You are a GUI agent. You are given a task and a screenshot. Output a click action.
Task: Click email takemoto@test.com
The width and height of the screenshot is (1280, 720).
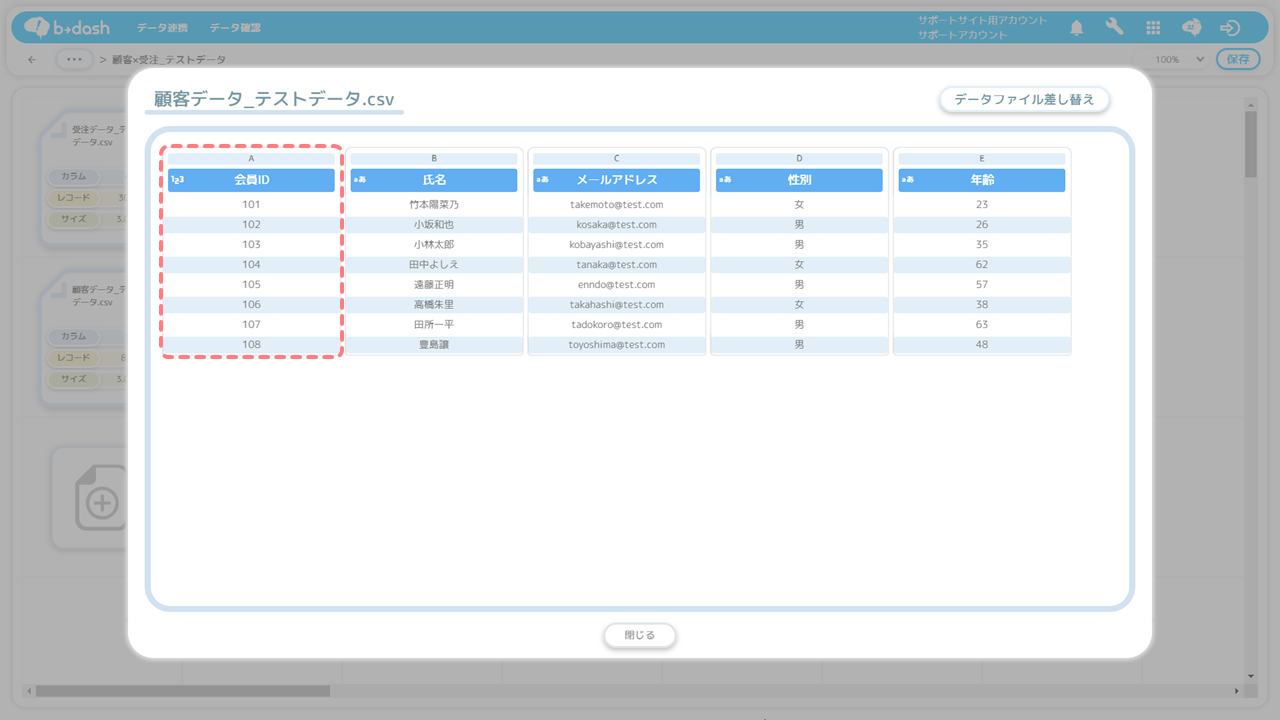(x=617, y=205)
